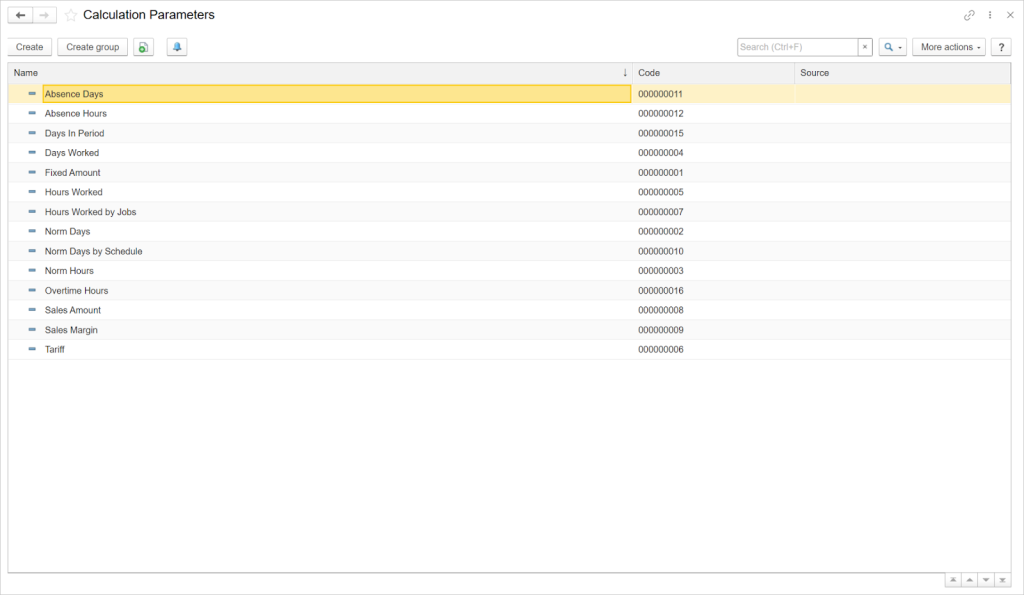The image size is (1024, 595).
Task: Expand the search options arrow beside magnifier
Action: [899, 47]
